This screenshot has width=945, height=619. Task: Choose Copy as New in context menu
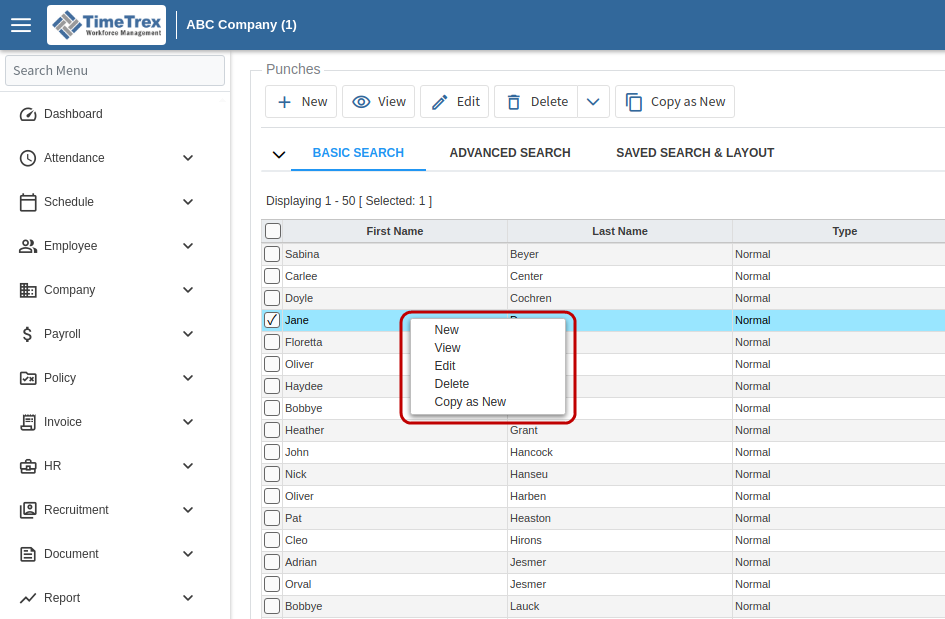[488, 402]
